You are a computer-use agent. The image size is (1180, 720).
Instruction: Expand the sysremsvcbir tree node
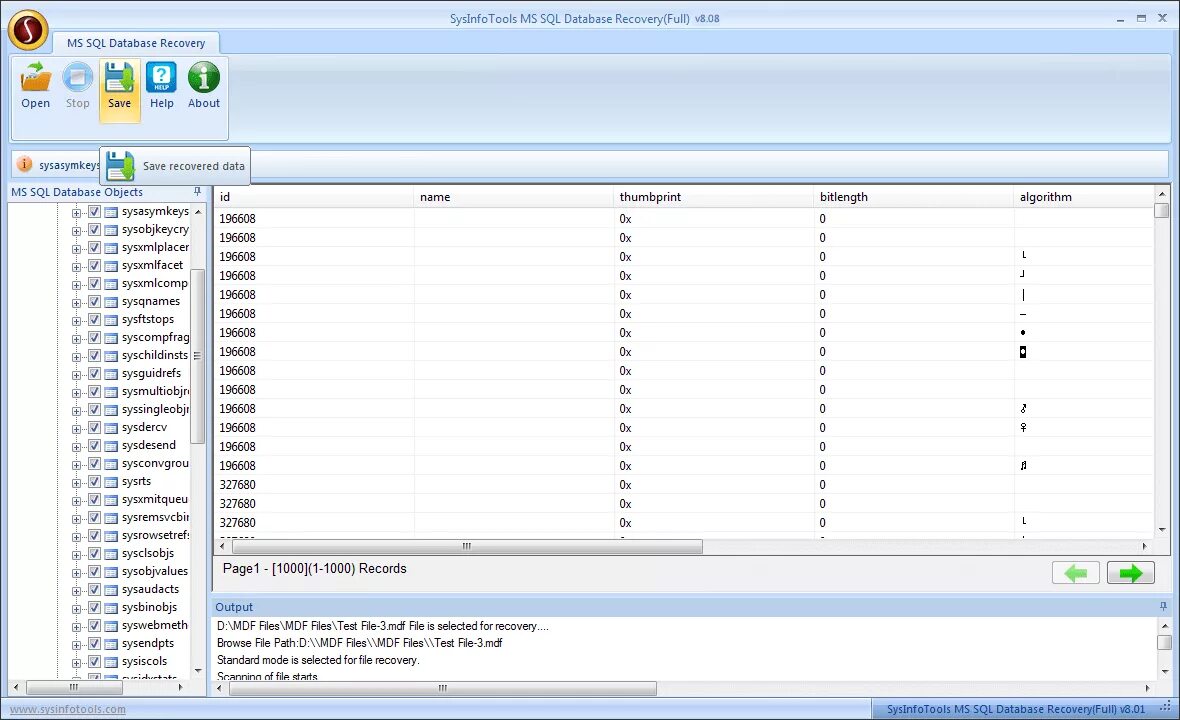tap(76, 519)
